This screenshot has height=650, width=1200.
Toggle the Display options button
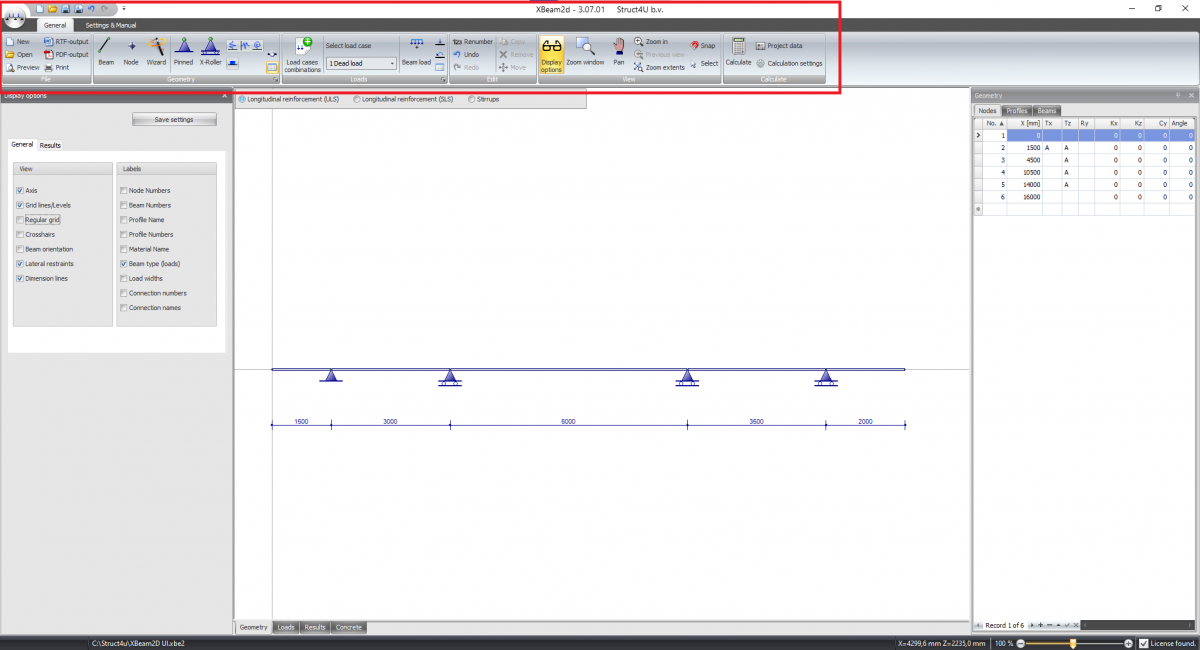pos(551,54)
